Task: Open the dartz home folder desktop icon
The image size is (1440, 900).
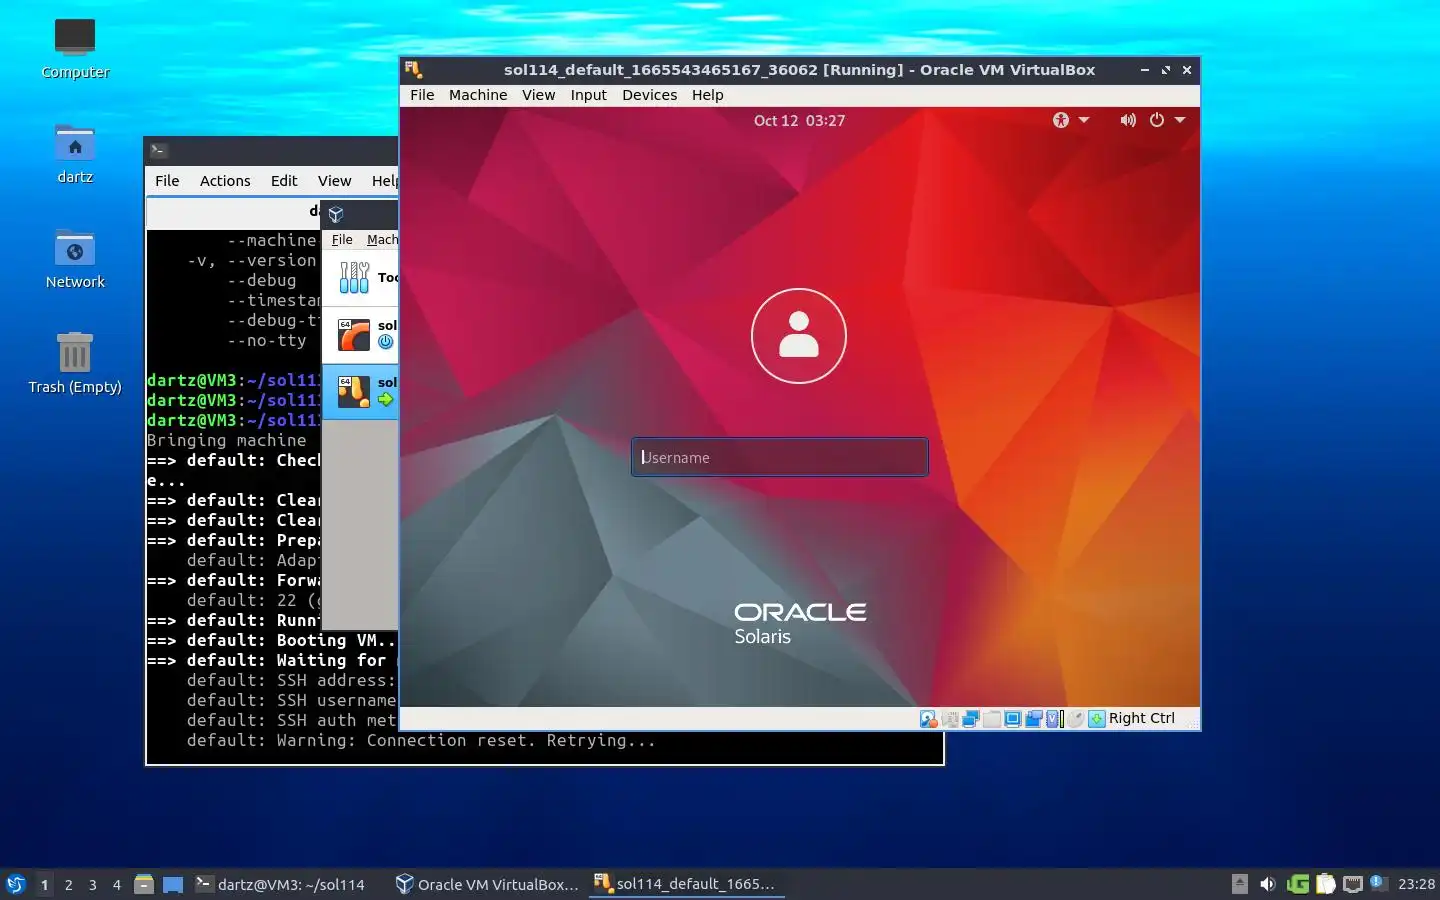Action: point(75,154)
